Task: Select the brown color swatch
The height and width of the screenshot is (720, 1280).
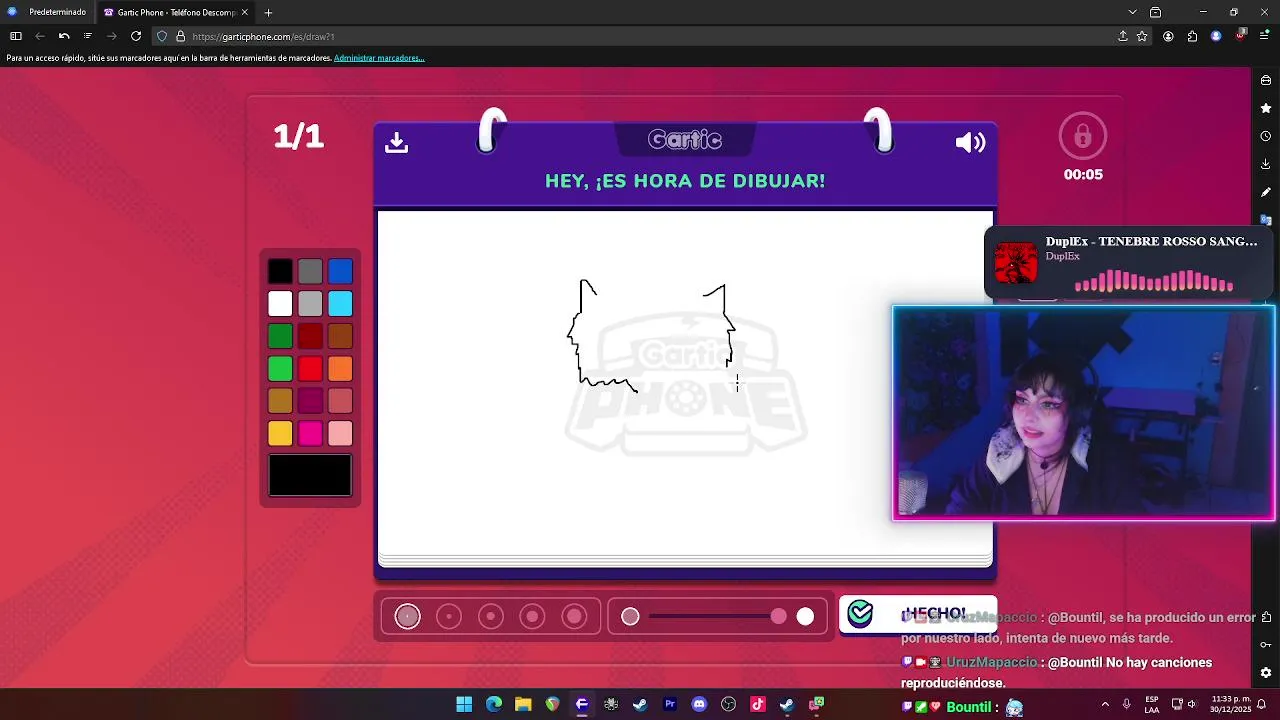Action: pyautogui.click(x=340, y=336)
